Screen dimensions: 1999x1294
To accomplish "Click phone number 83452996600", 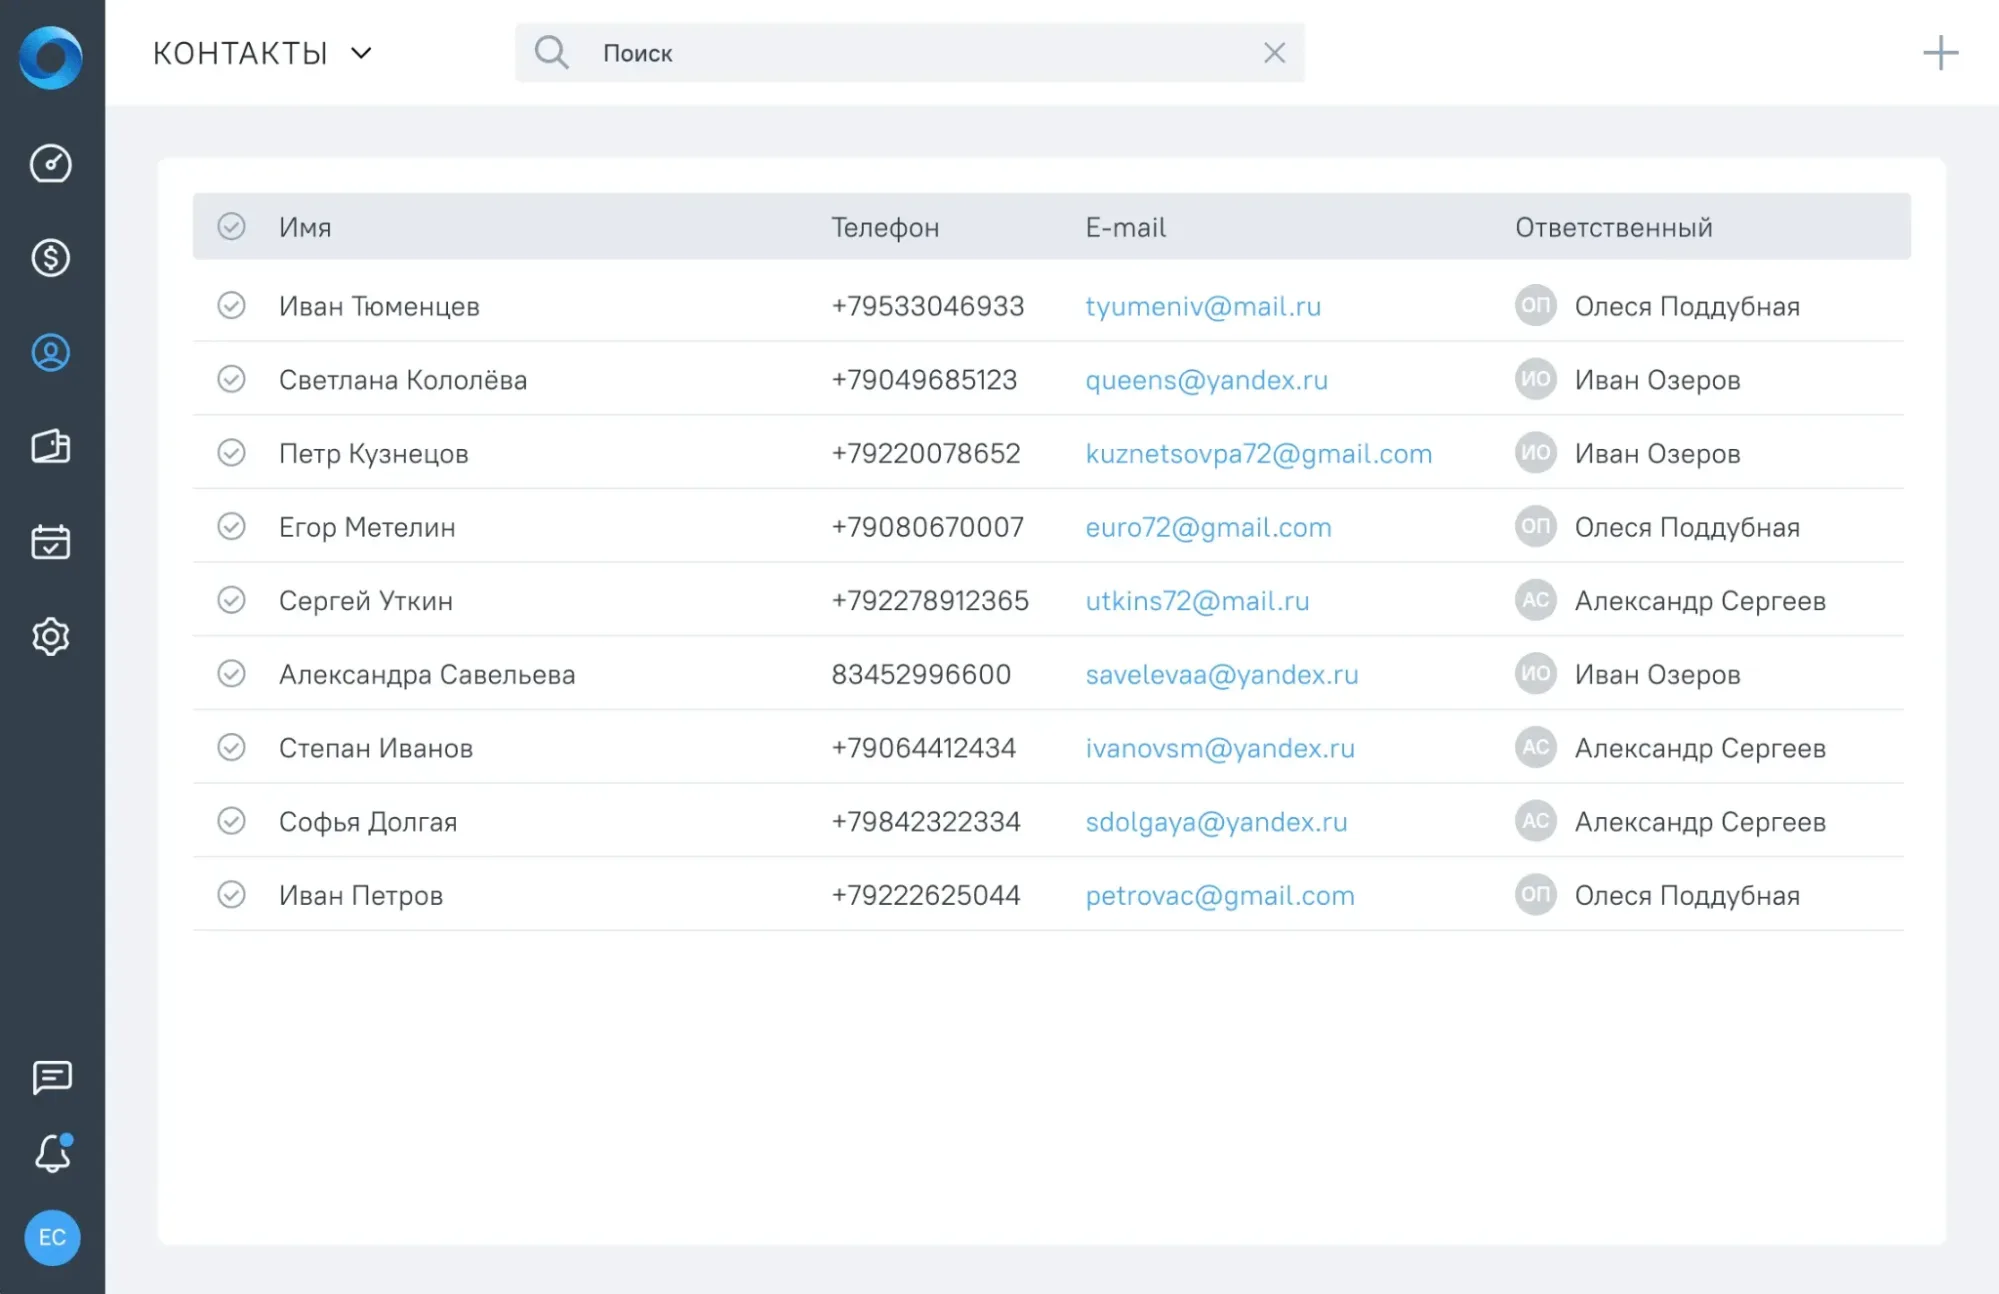I will coord(921,675).
